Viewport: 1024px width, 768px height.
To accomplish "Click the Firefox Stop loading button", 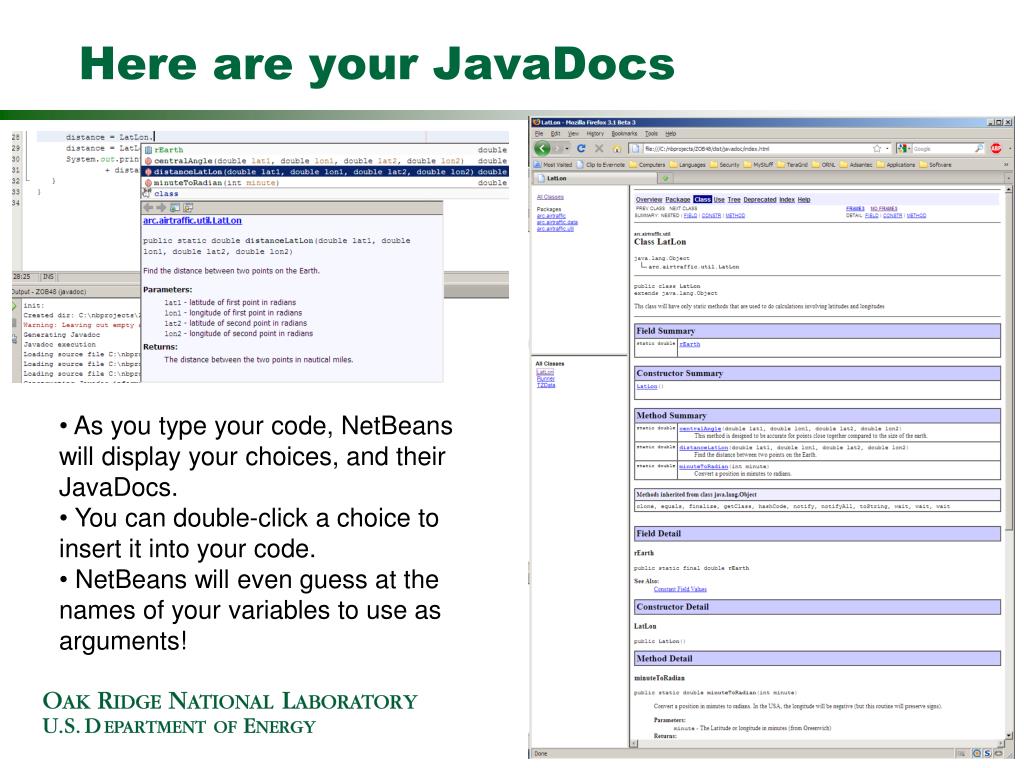I will (x=599, y=148).
